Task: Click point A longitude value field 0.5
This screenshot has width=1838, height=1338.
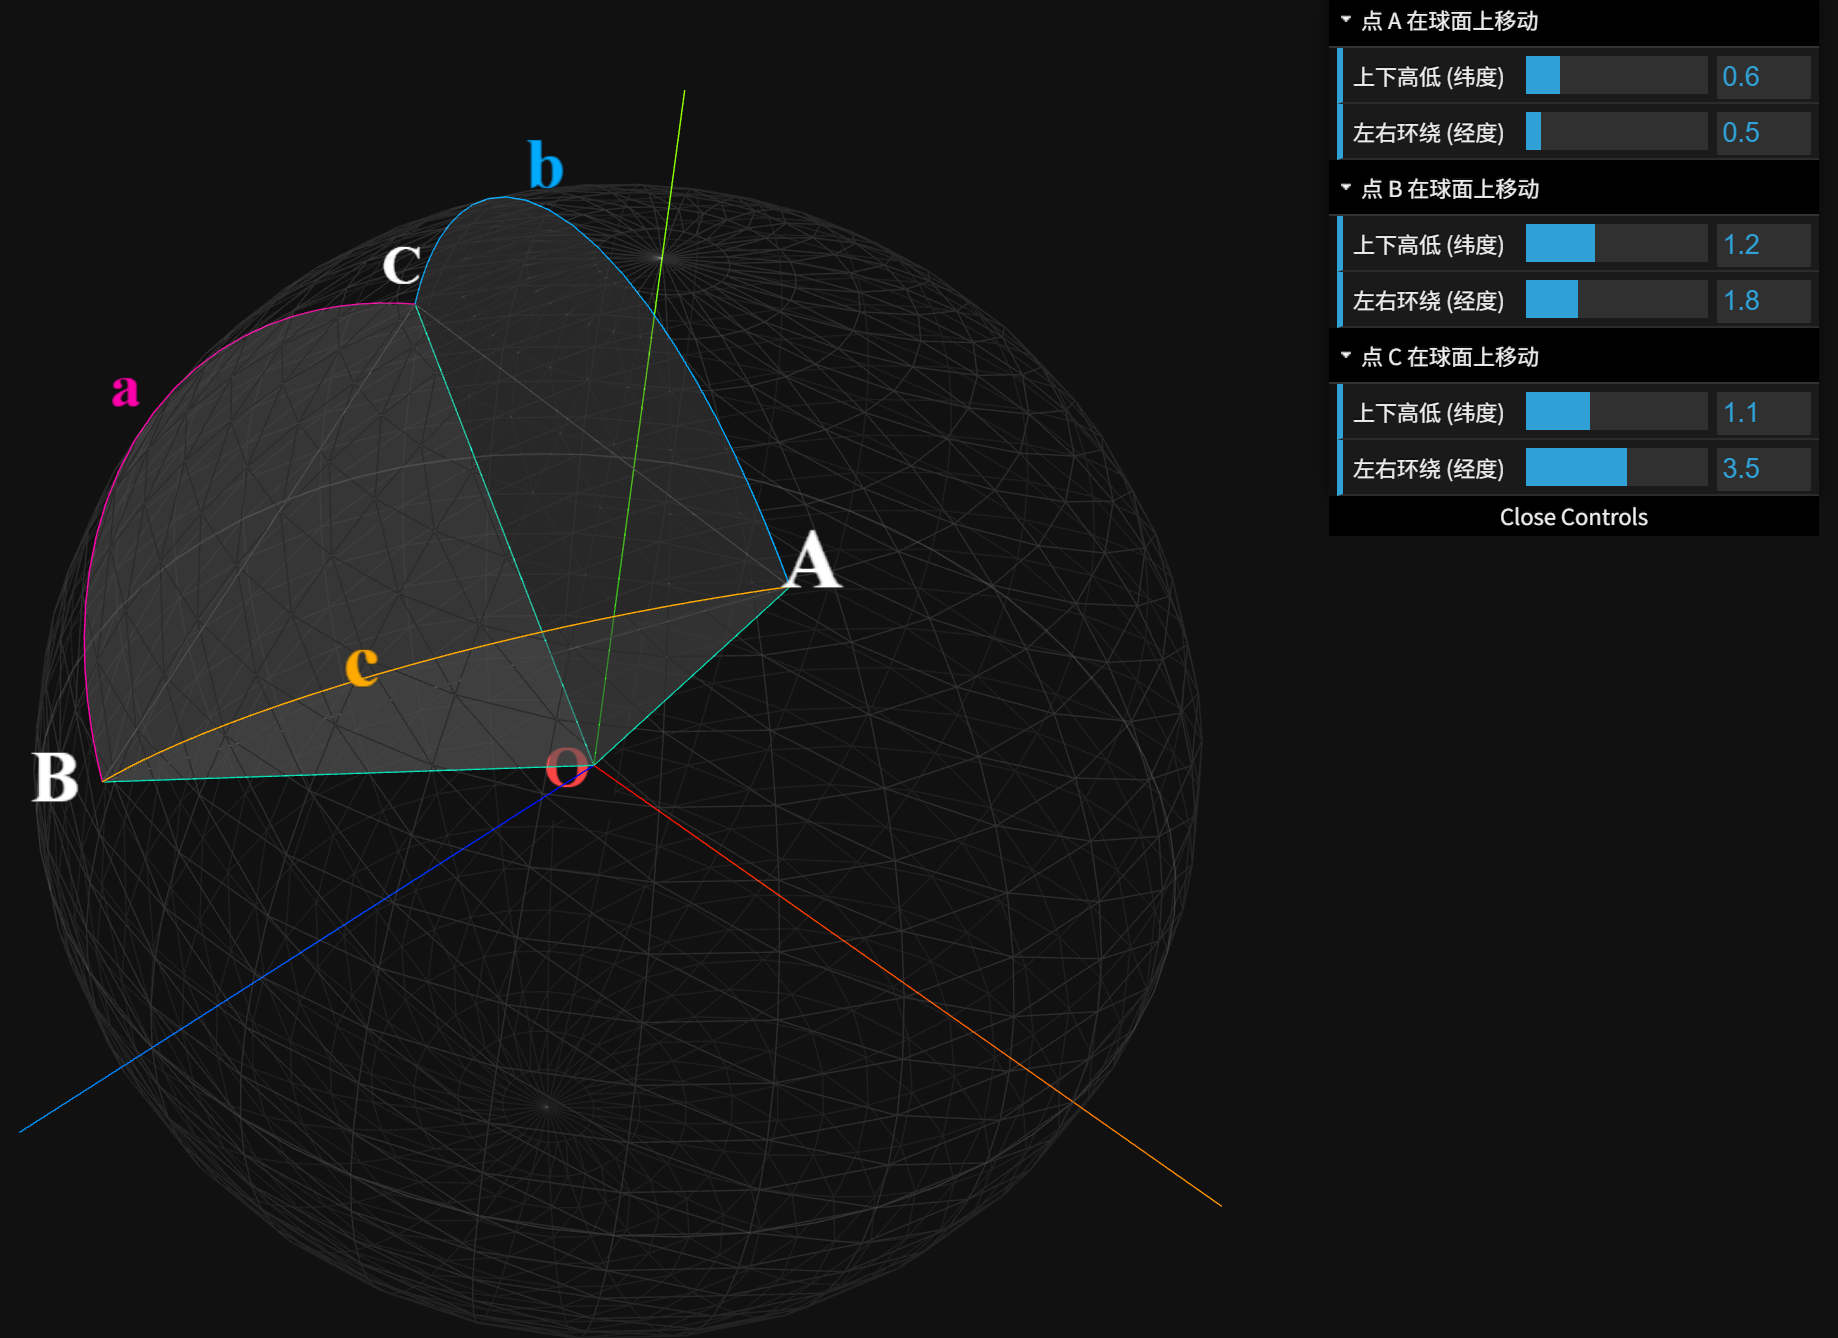Action: click(1763, 132)
